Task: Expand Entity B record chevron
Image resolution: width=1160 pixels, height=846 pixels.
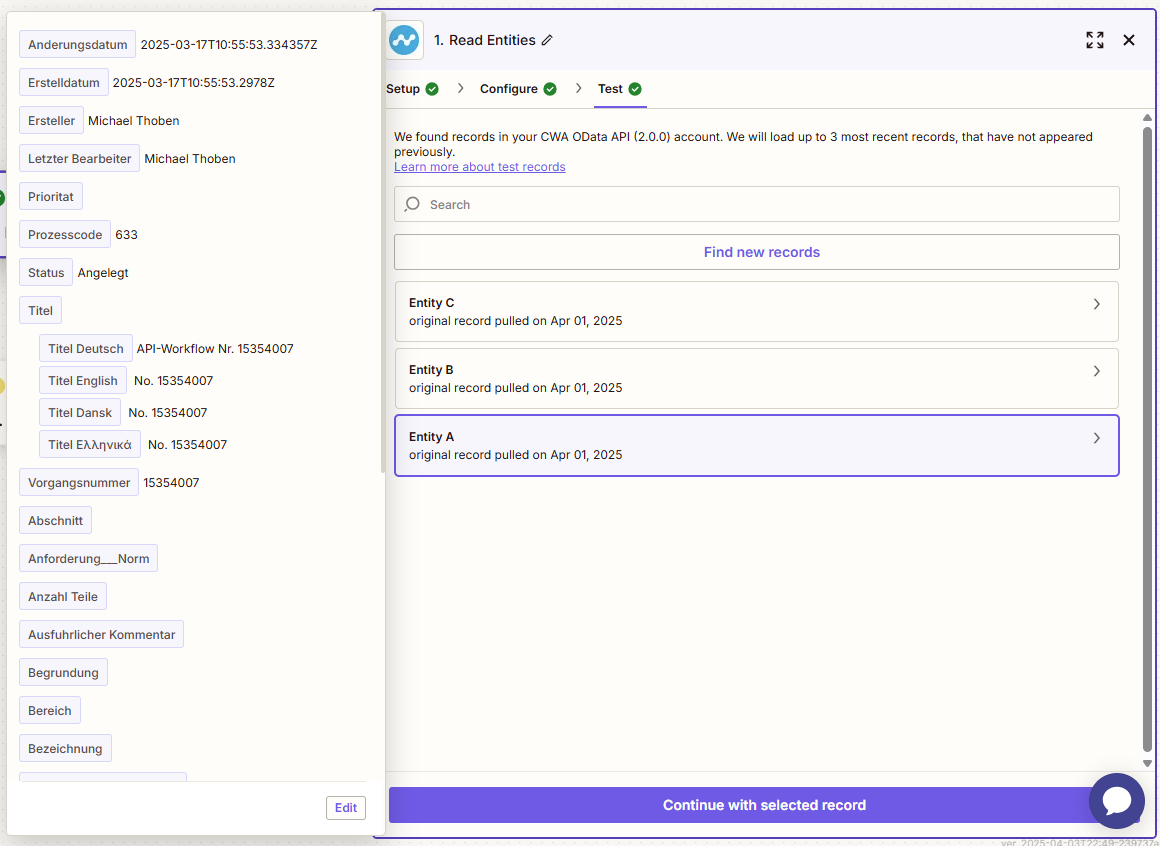Action: [1097, 371]
